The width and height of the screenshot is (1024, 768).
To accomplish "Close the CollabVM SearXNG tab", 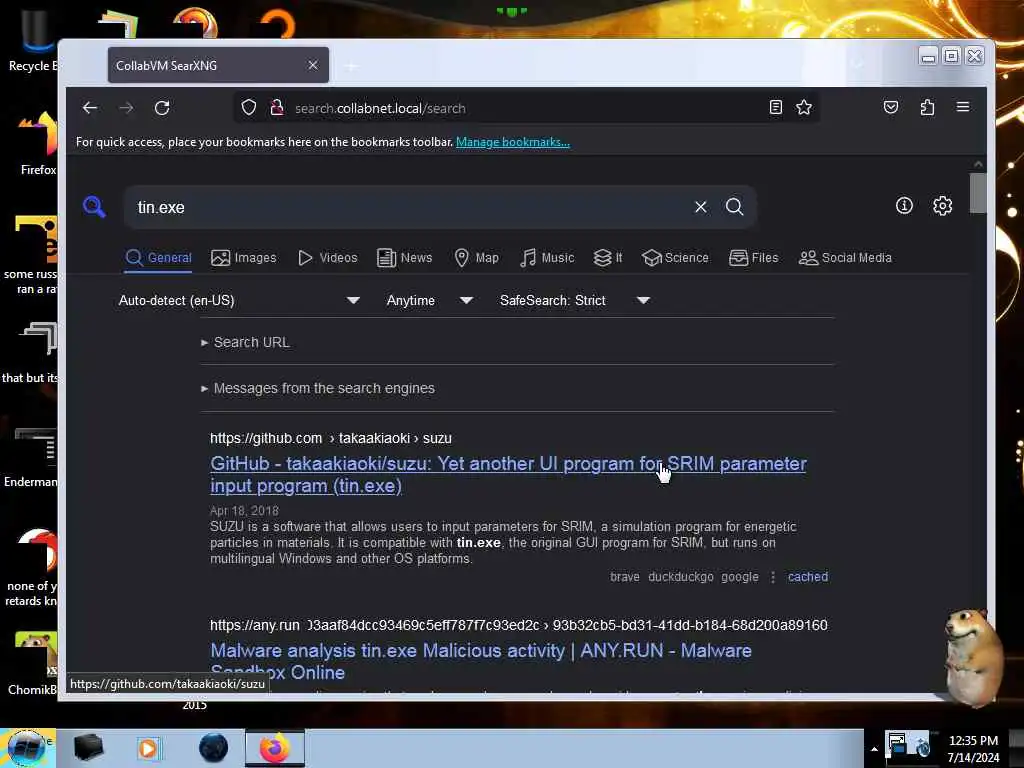I will click(x=313, y=65).
